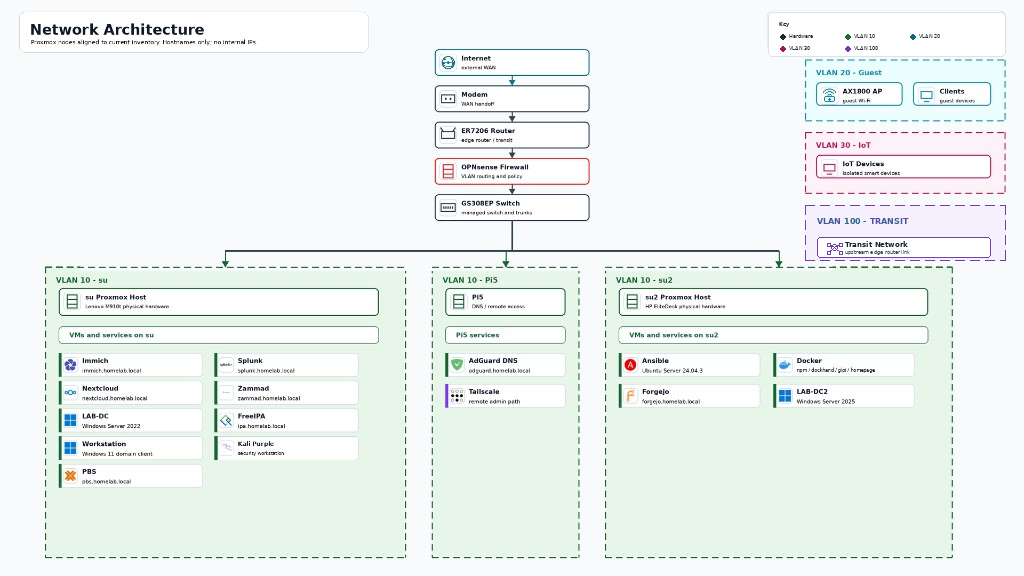Click the 'Windows 11 domain client' text
Viewport: 1024px width, 576px height.
point(117,453)
